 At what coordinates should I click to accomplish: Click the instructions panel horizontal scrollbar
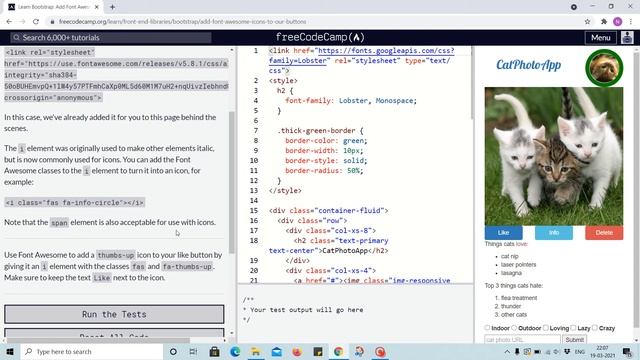[x=98, y=340]
